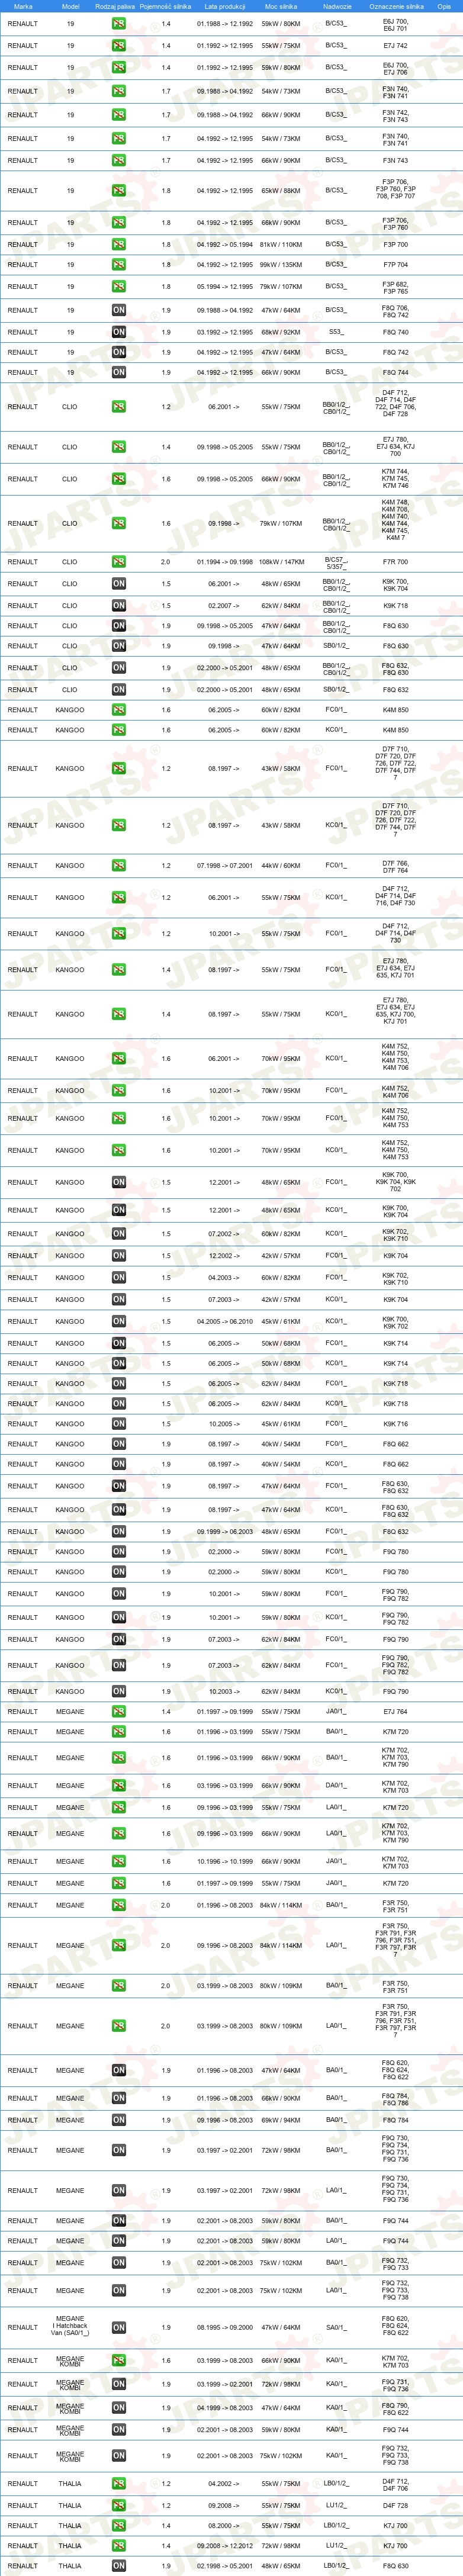Click the diesel ON icon in Renault 19 F8Q 744 row
Viewport: 463px width, 2576px height.
coord(118,372)
